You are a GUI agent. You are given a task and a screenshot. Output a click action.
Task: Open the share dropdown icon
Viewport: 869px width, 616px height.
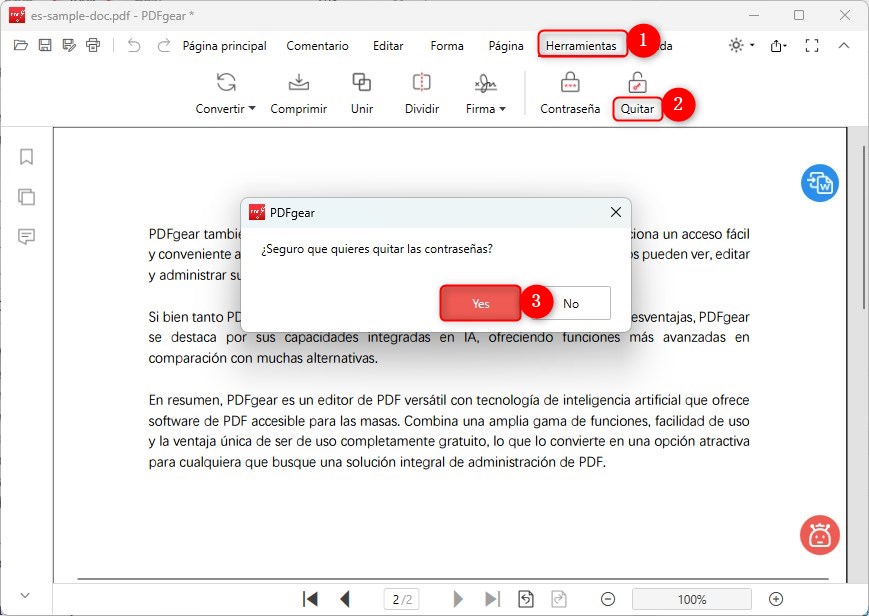pos(779,45)
